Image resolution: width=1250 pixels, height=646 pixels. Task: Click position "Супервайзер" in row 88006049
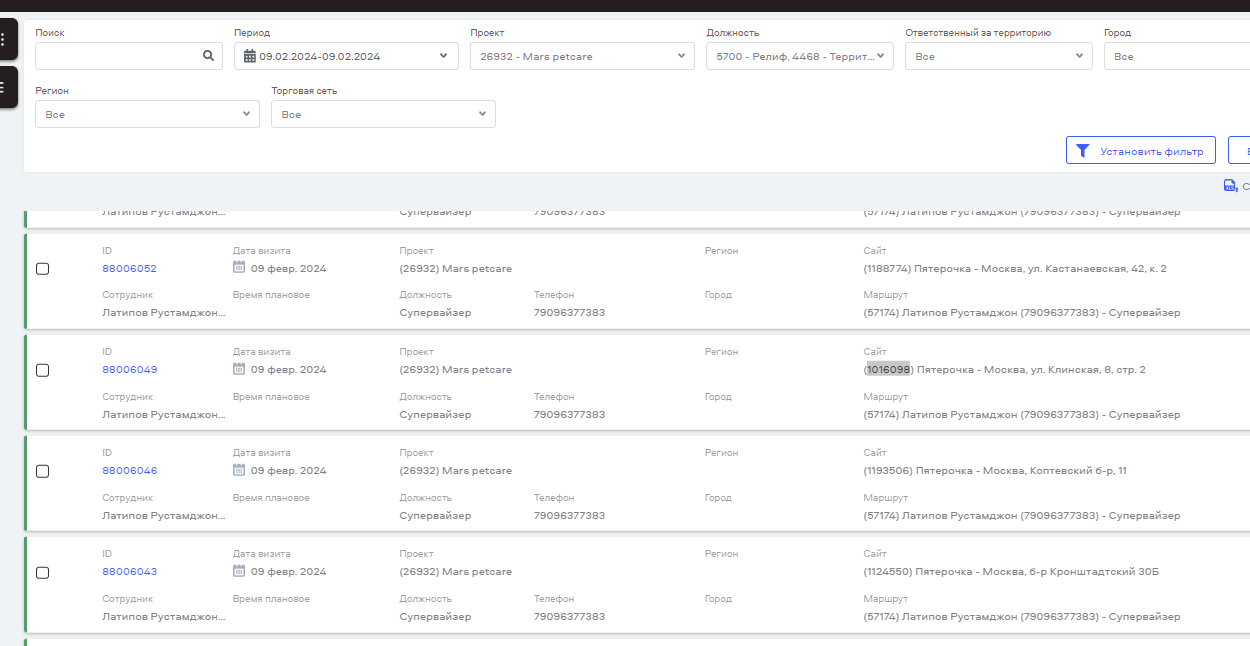435,414
